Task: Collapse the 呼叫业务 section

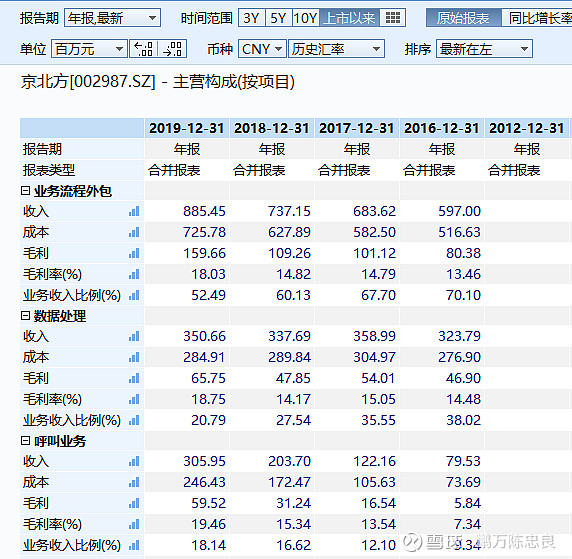Action: click(25, 441)
